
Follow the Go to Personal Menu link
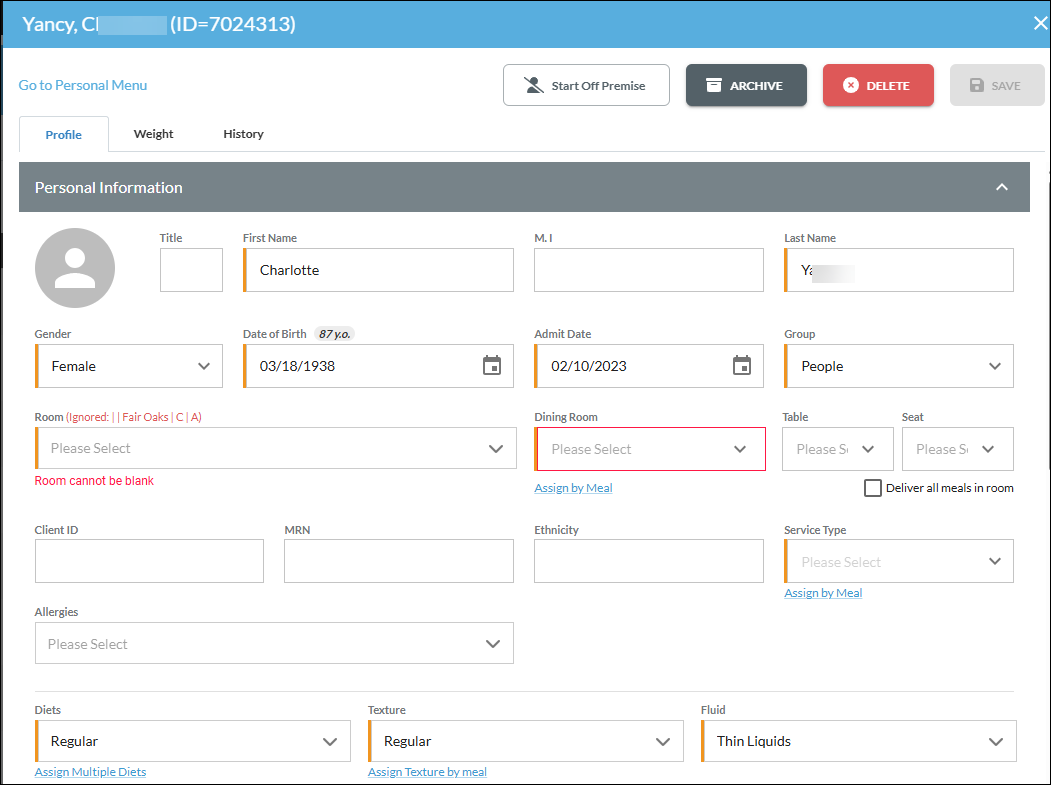tap(82, 85)
